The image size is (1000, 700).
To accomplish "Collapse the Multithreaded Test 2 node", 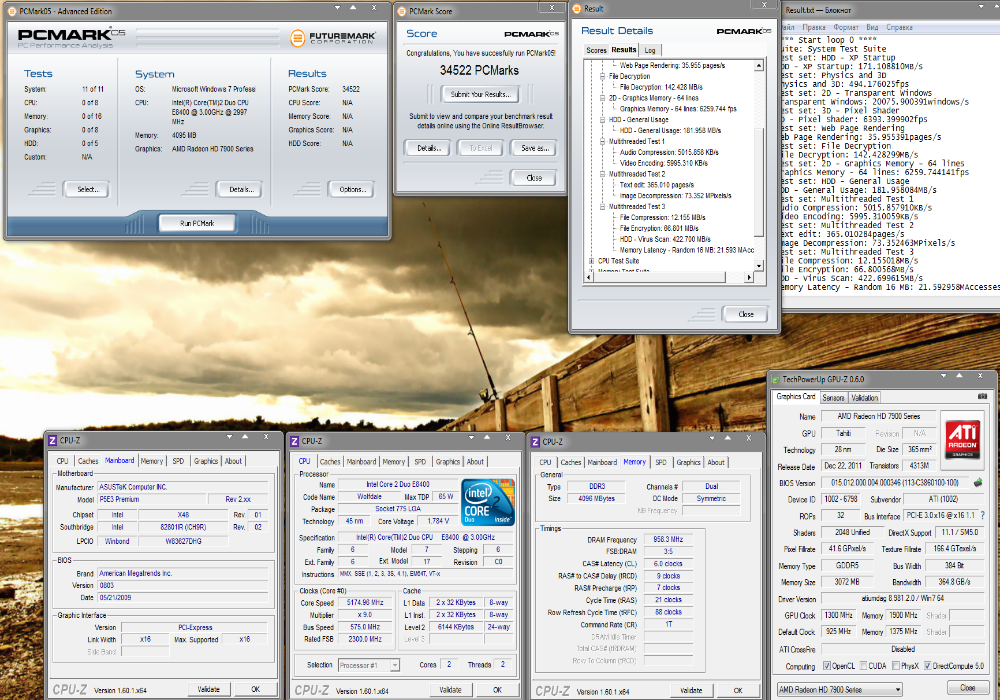I will click(602, 174).
